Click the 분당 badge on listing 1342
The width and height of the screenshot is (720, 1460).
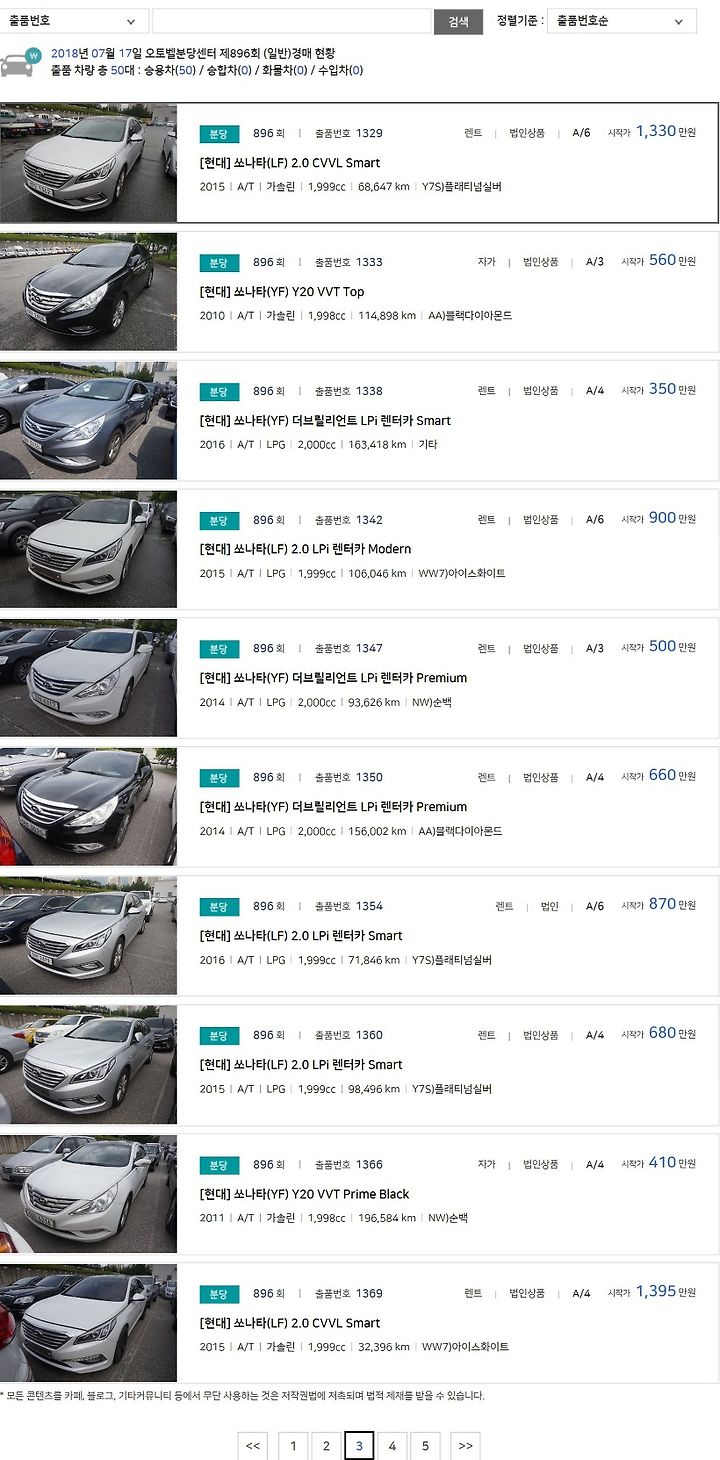point(218,520)
